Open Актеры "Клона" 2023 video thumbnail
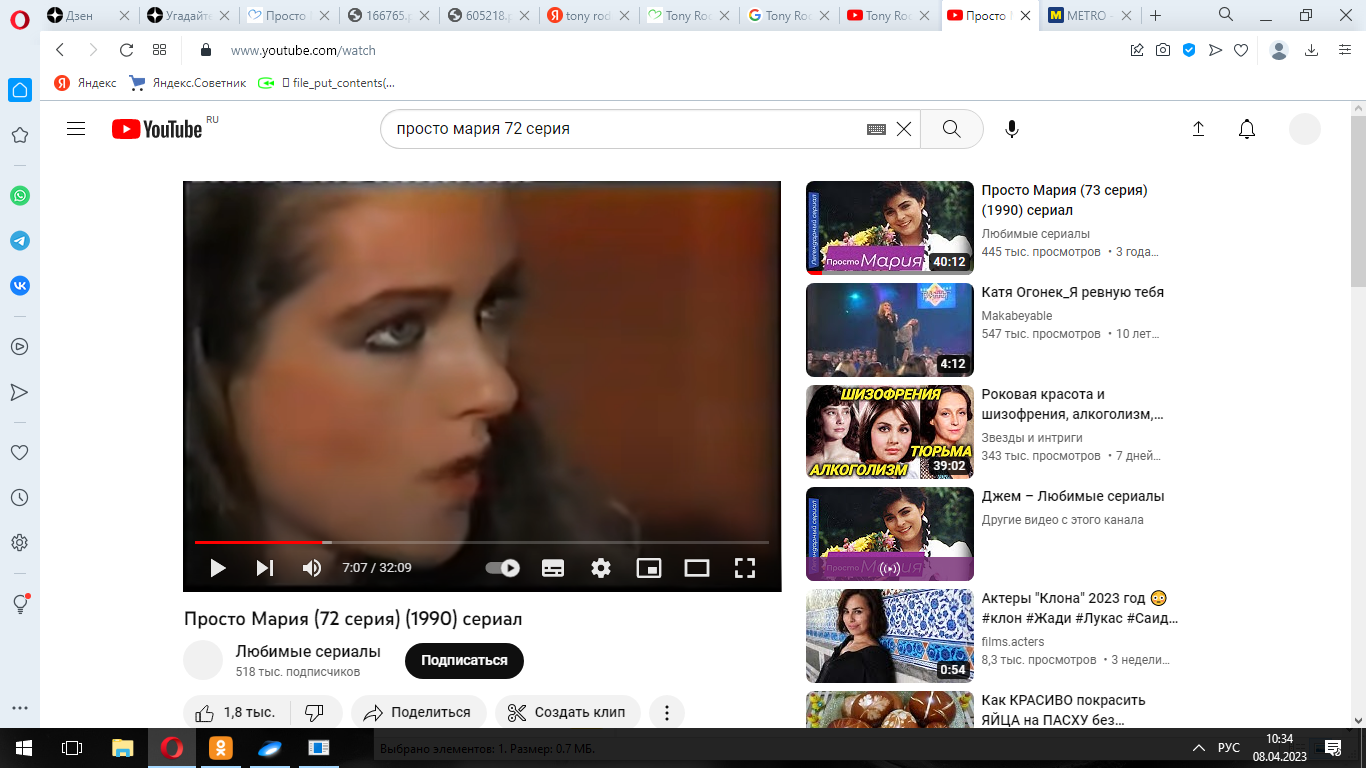Image resolution: width=1366 pixels, height=768 pixels. 889,635
